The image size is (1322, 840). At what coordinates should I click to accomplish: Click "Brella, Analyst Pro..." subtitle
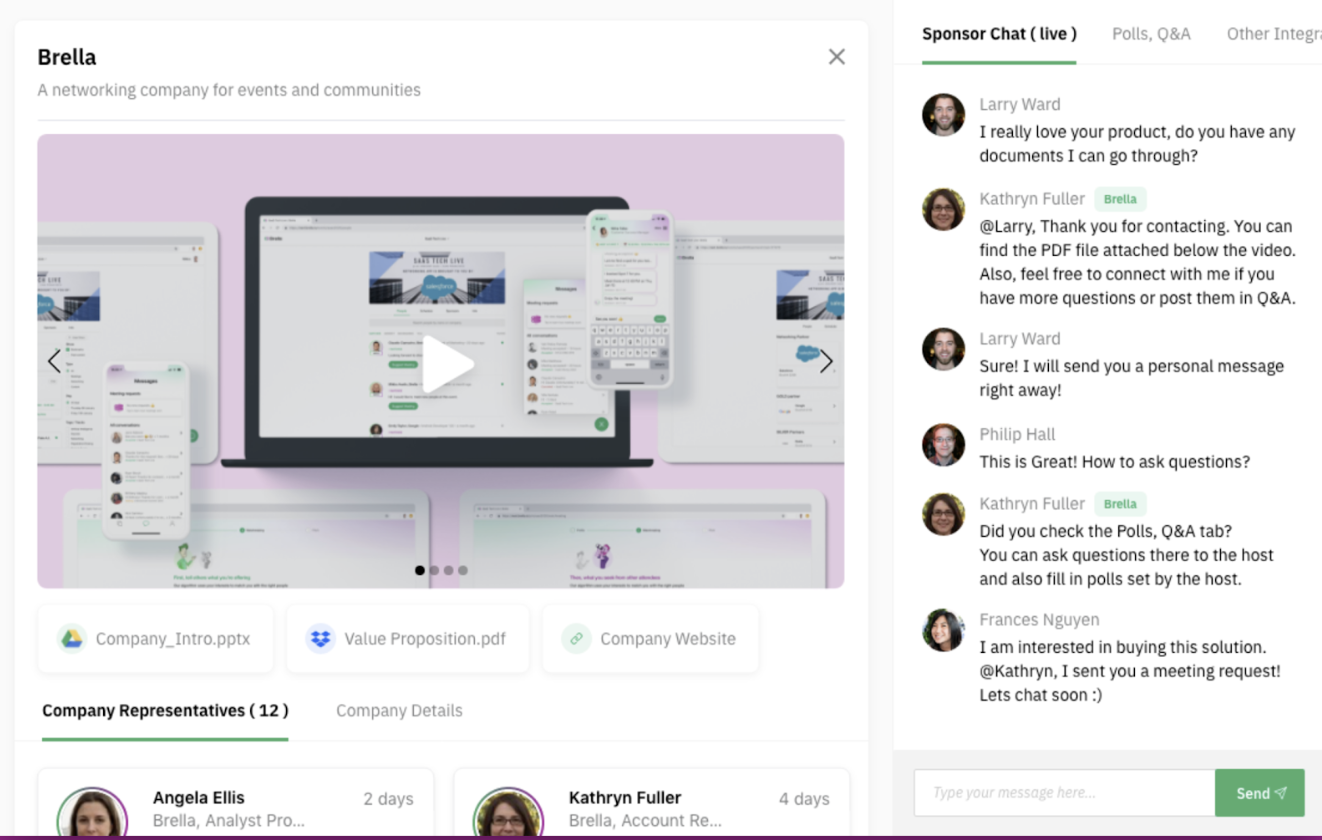pos(229,821)
